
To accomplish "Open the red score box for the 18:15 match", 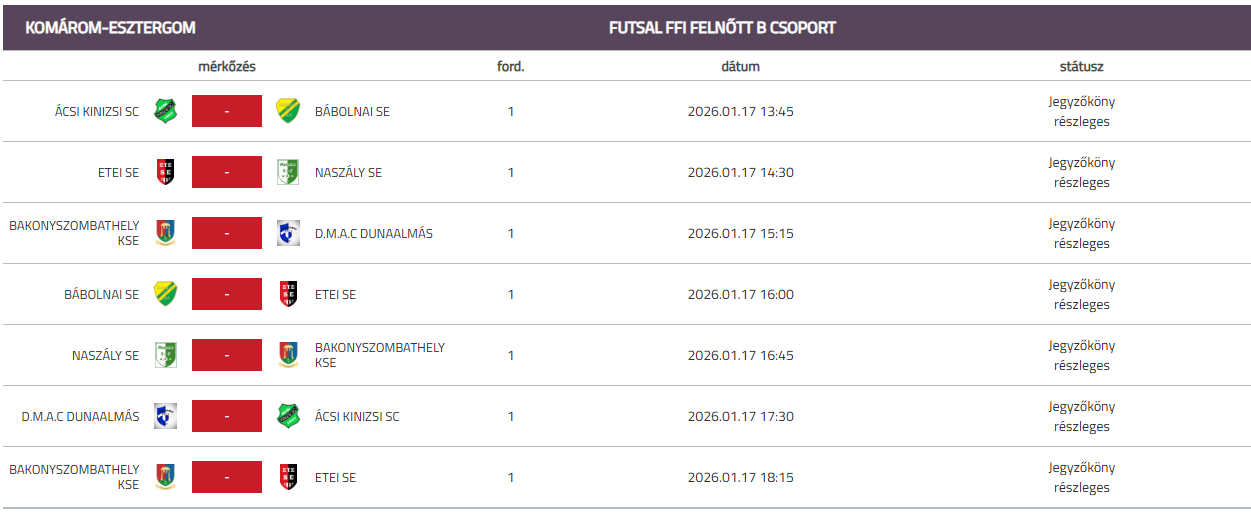I will [227, 477].
